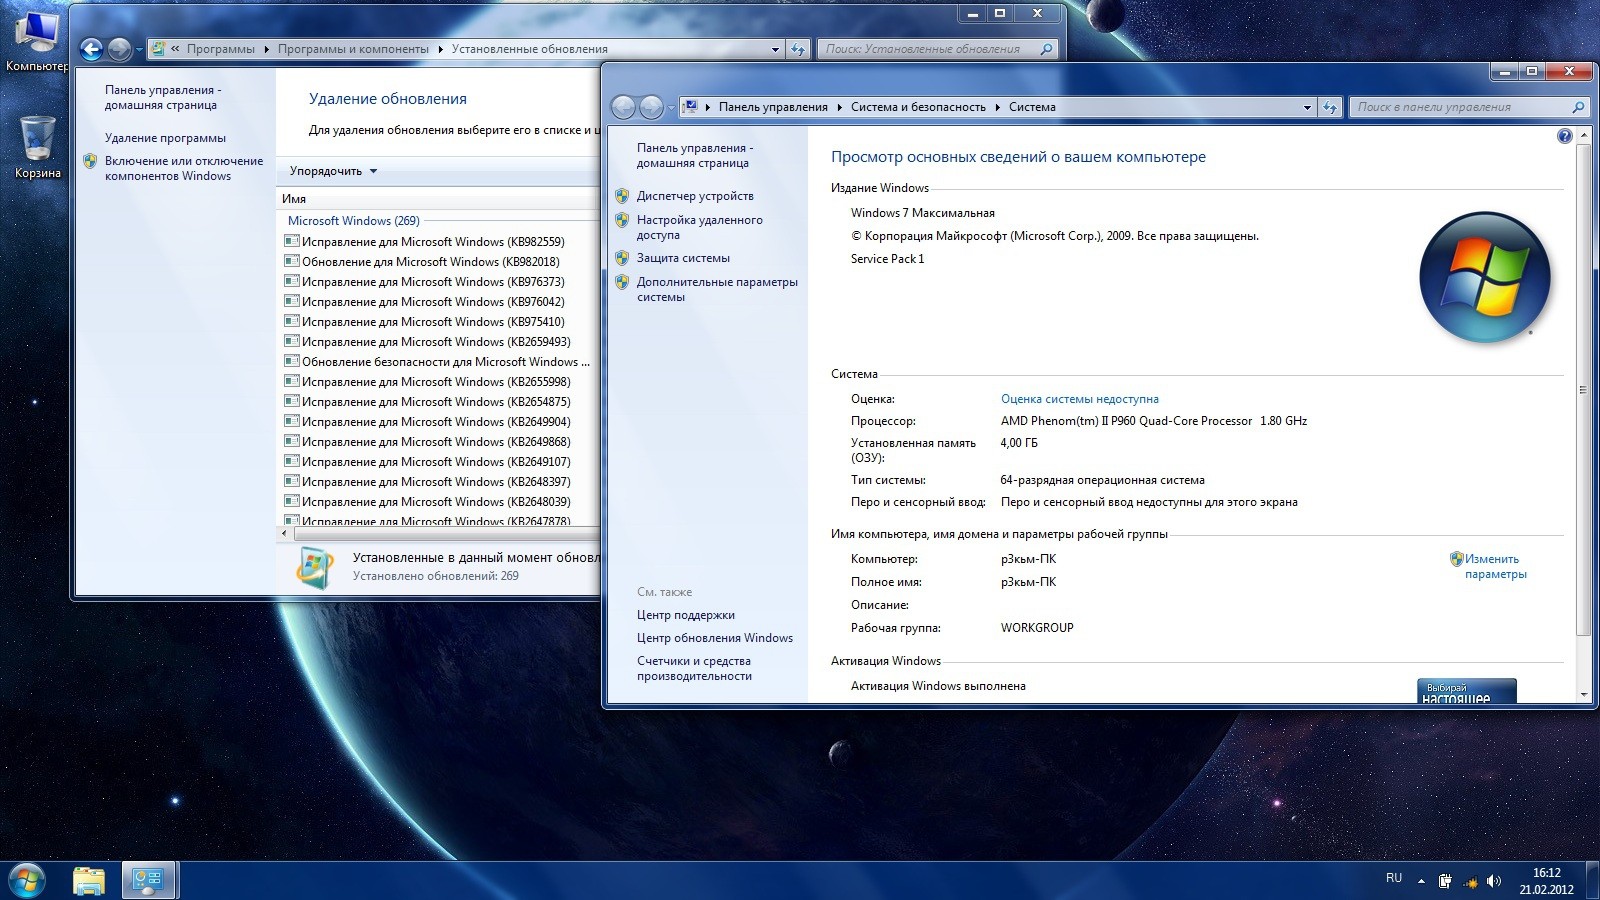
Task: Expand arrow after Панель управления breadcrumb
Action: (x=840, y=107)
